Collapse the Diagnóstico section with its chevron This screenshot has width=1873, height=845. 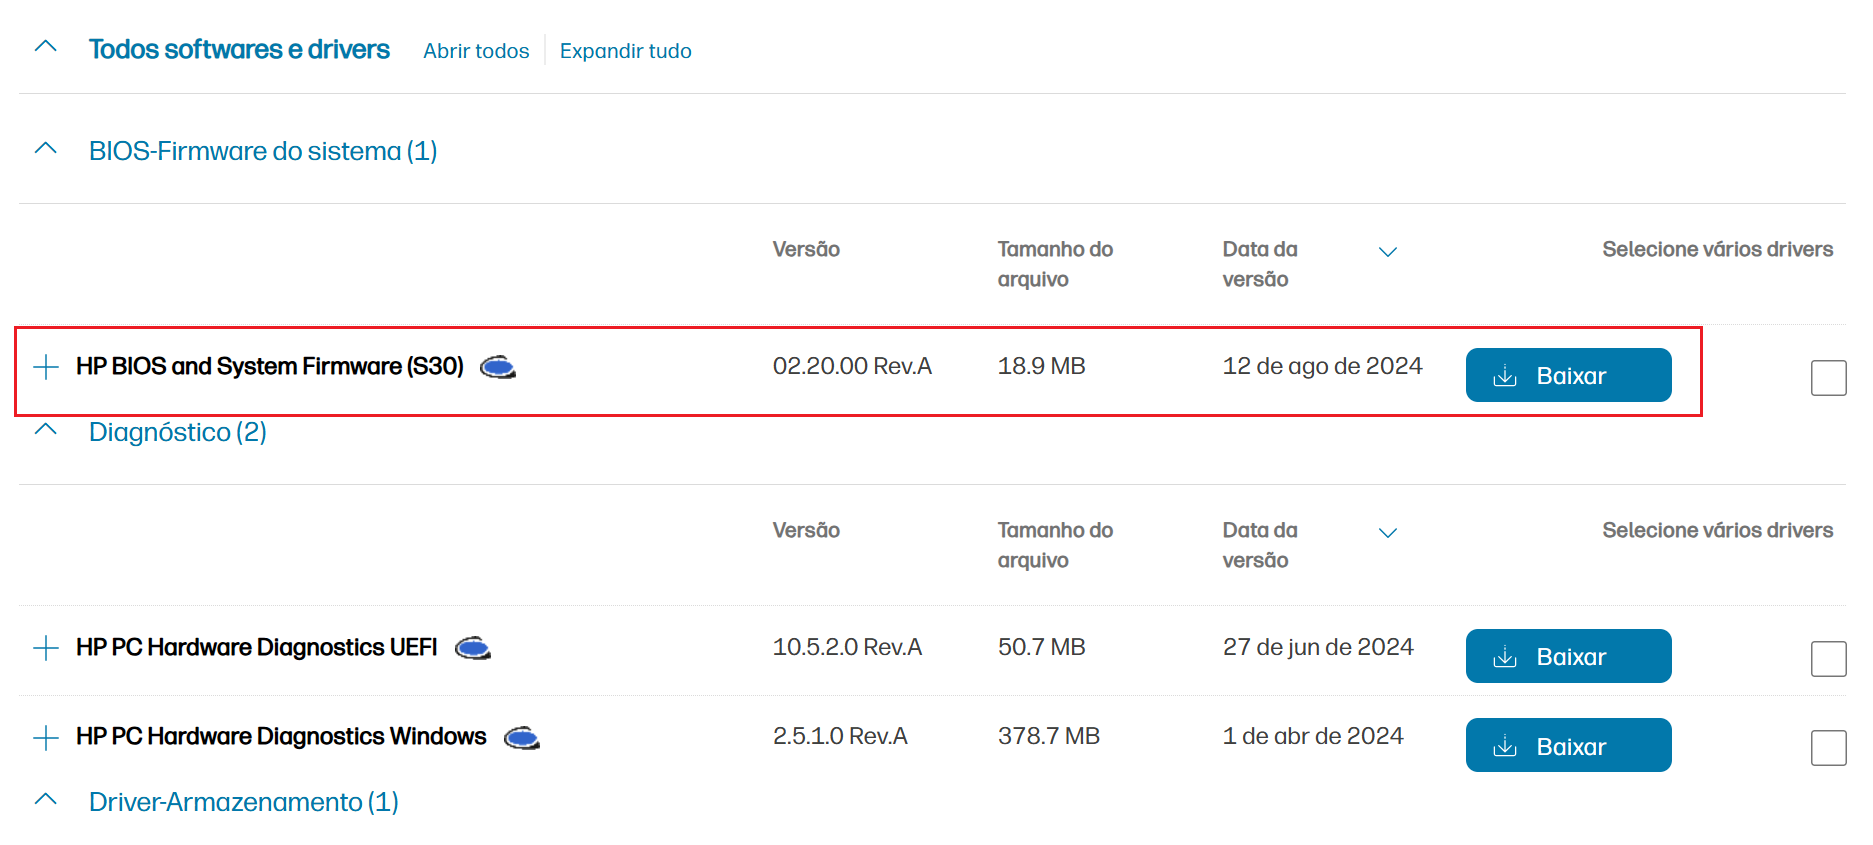[x=46, y=429]
